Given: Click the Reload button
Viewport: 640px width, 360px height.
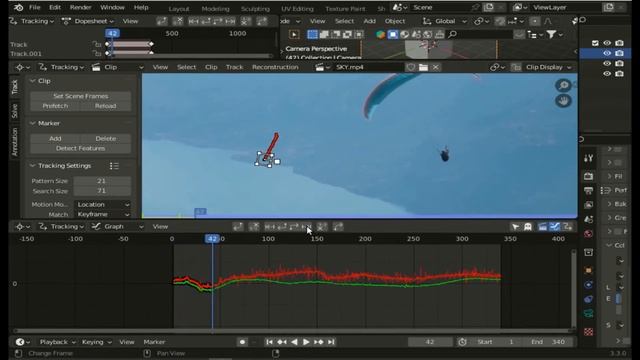Looking at the screenshot, I should [x=106, y=106].
